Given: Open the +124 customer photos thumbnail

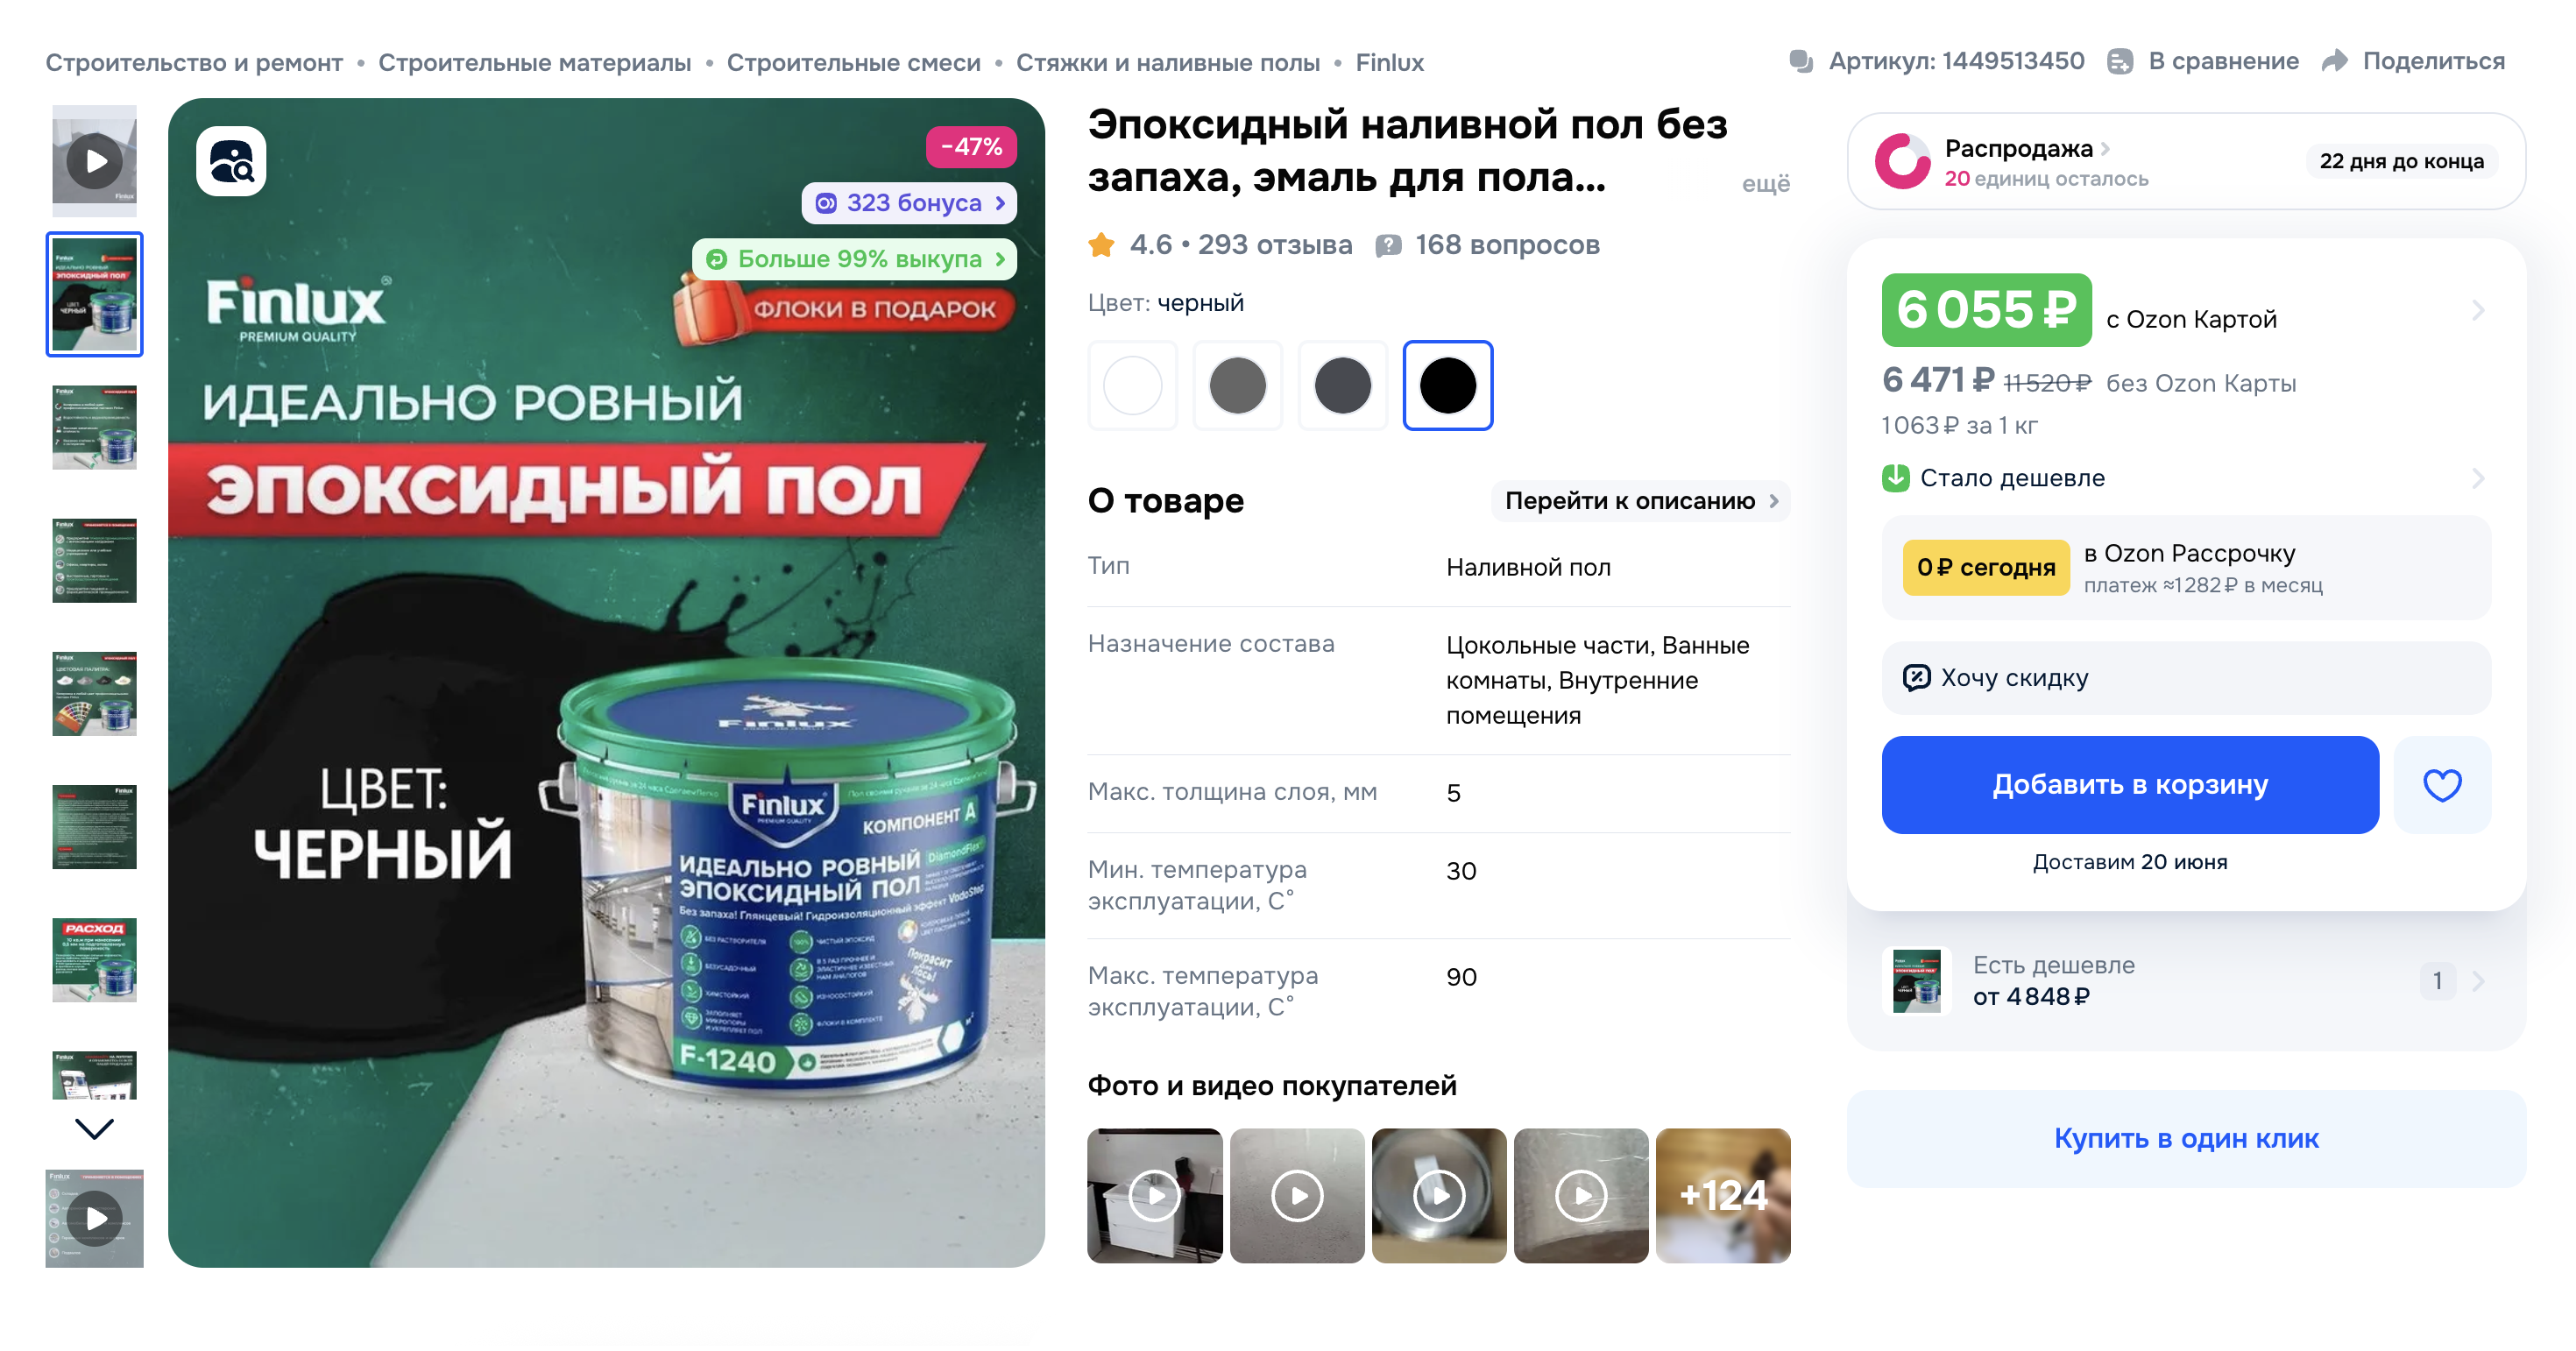Looking at the screenshot, I should 1722,1196.
